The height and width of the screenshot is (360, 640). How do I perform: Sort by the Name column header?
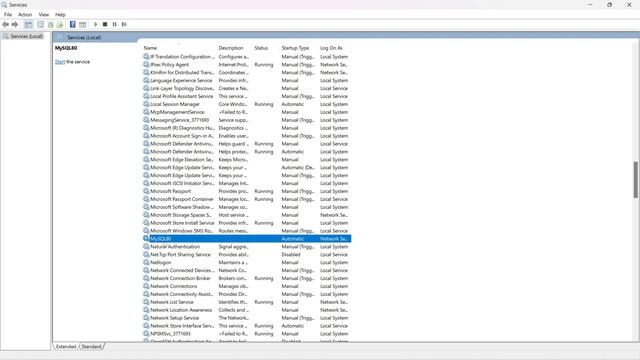point(150,48)
